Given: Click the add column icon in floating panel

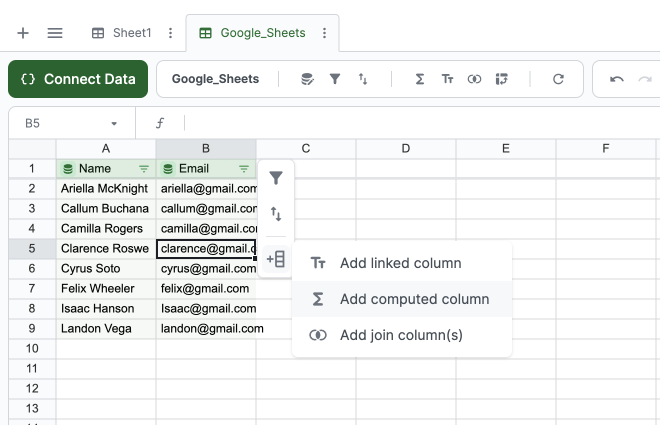Looking at the screenshot, I should [x=276, y=259].
